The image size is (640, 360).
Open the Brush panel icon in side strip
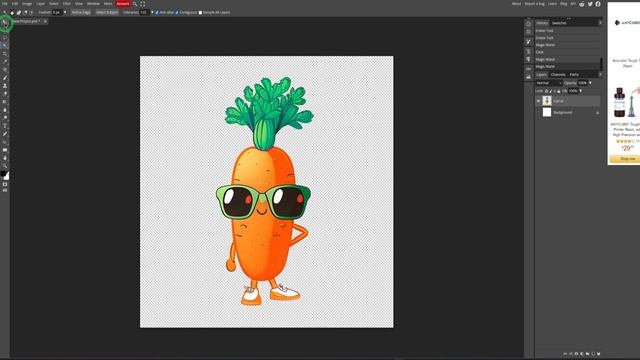point(528,41)
